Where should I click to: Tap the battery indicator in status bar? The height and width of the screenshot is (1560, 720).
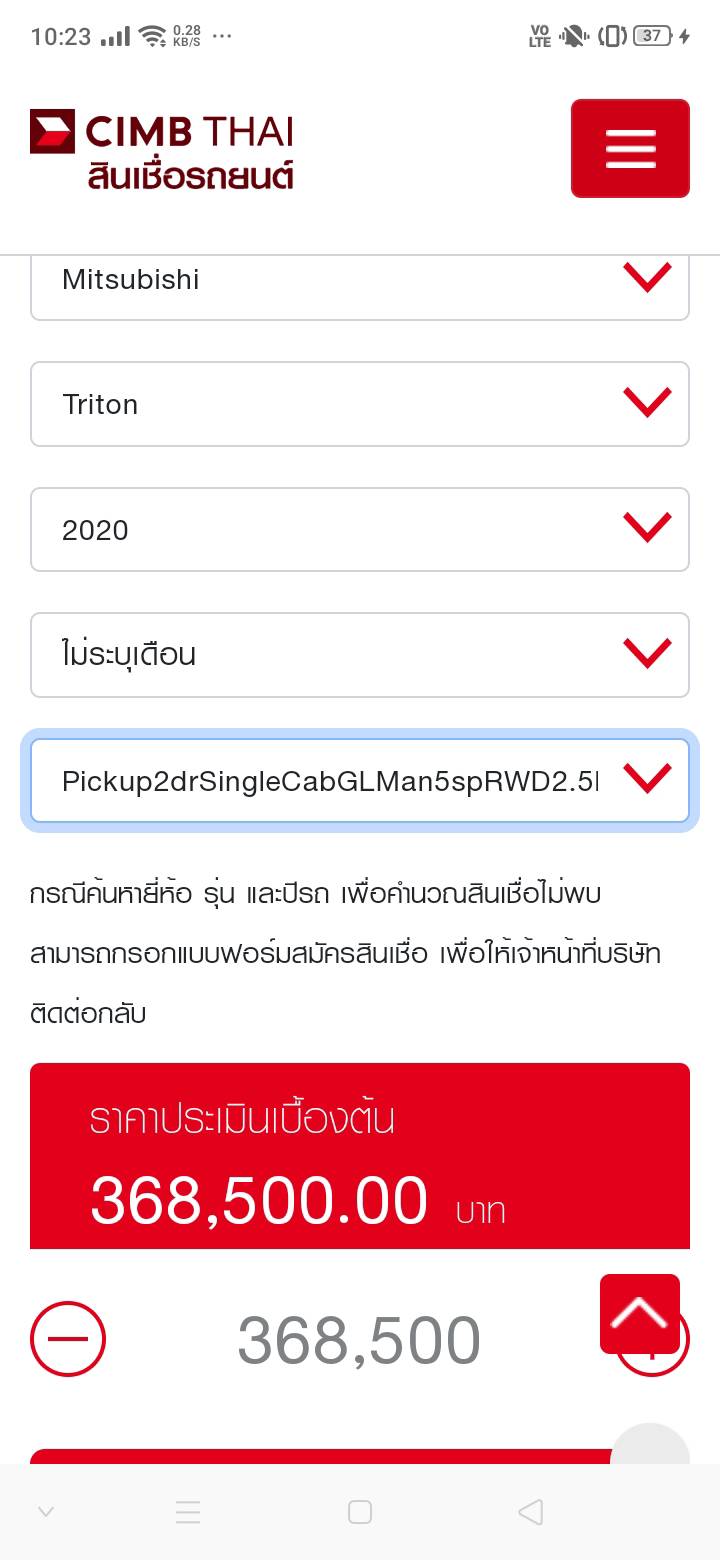point(652,36)
